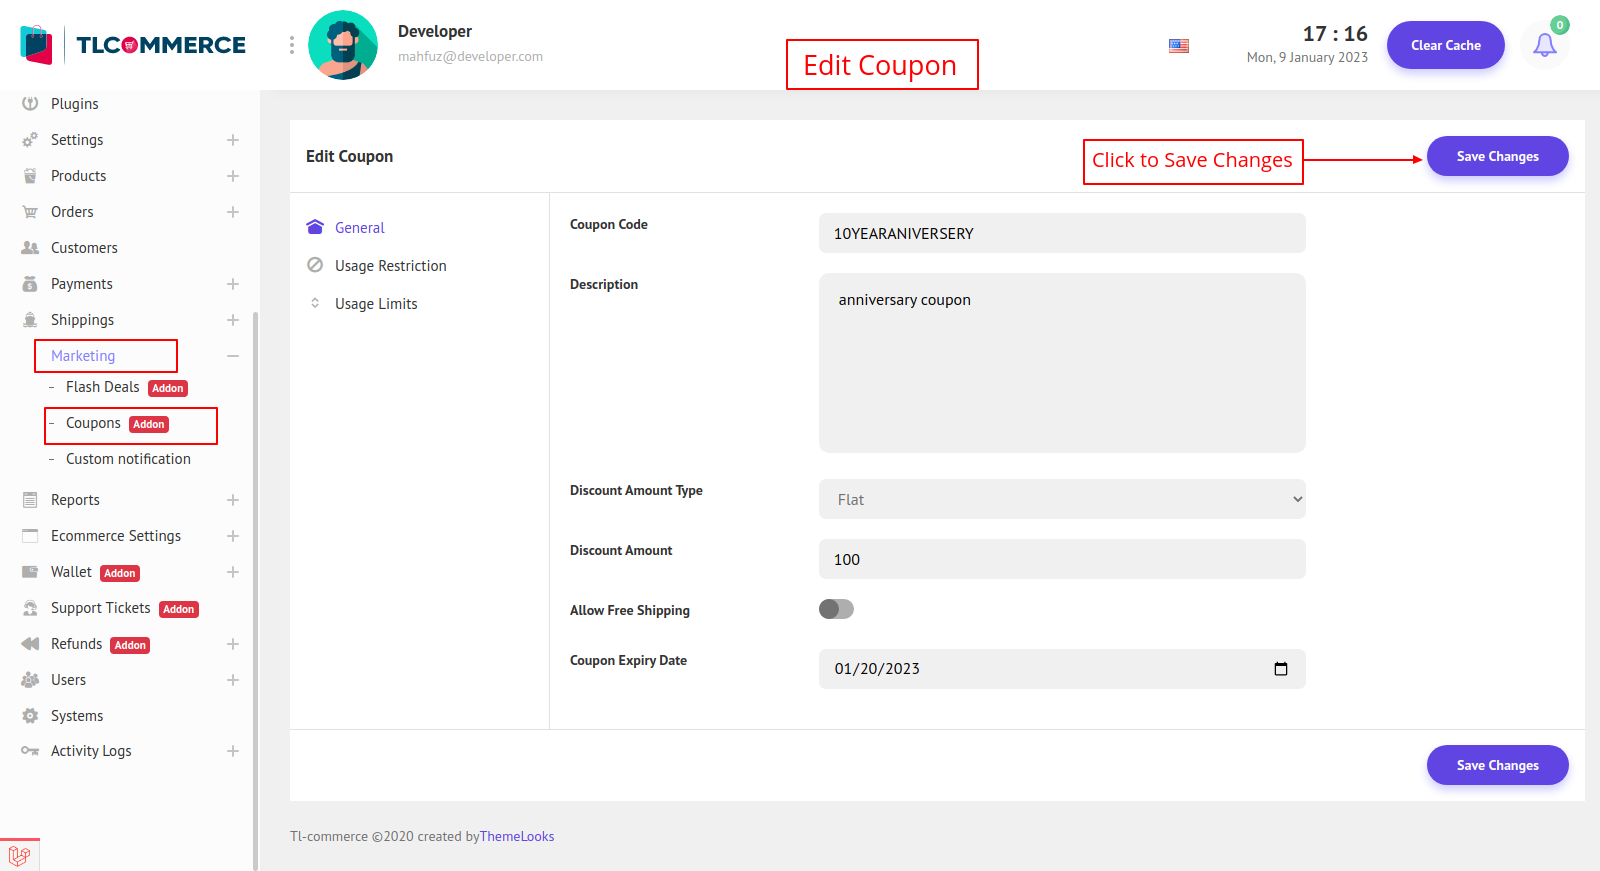Collapse the Marketing menu section

[233, 356]
